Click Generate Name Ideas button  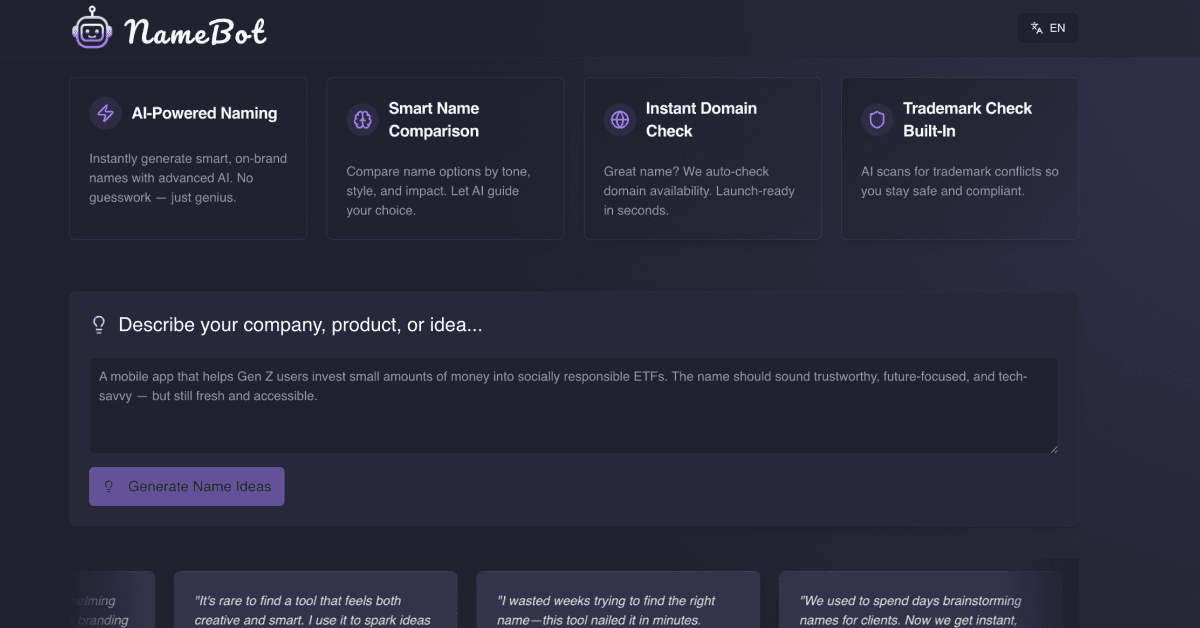(187, 486)
